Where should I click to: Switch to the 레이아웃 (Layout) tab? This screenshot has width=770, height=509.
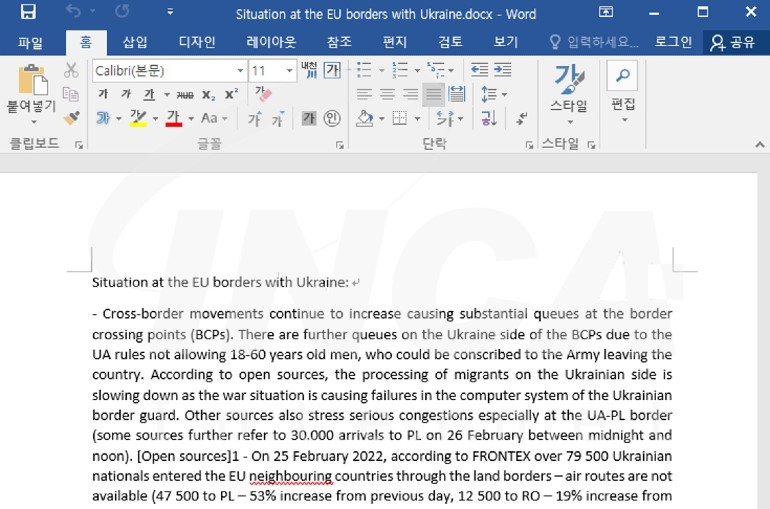271,42
